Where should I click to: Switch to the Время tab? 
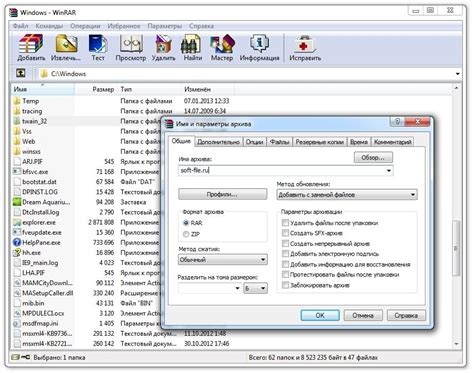click(359, 142)
